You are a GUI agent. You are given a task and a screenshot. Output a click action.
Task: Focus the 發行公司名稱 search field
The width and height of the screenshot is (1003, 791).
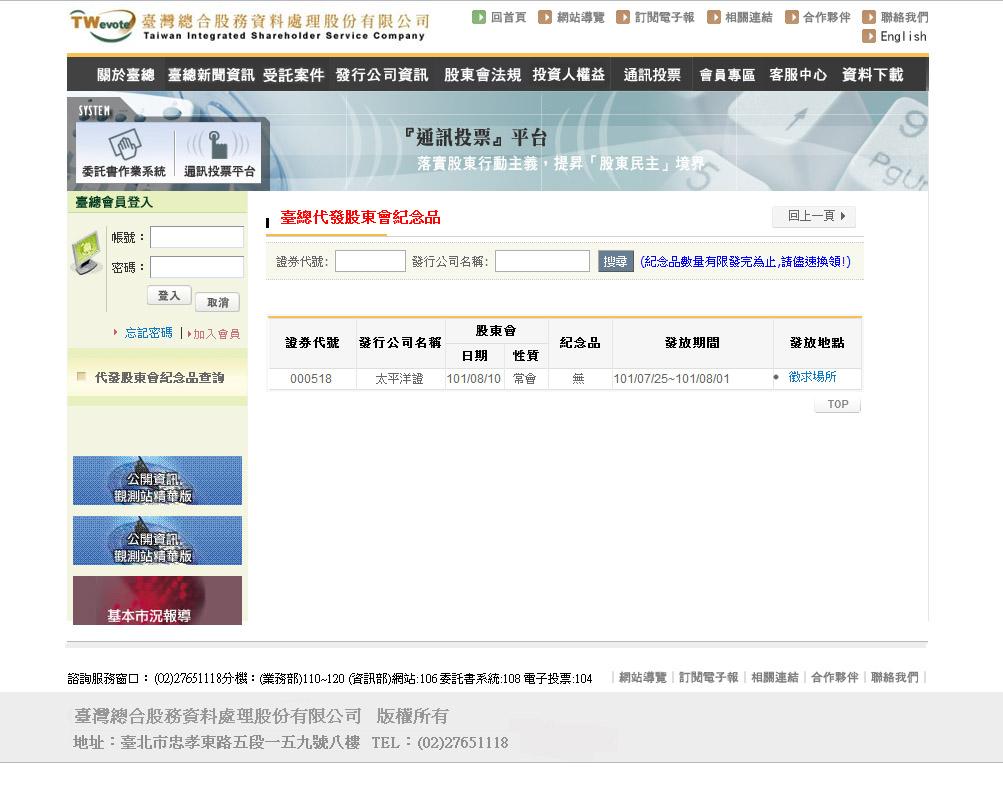click(x=542, y=261)
